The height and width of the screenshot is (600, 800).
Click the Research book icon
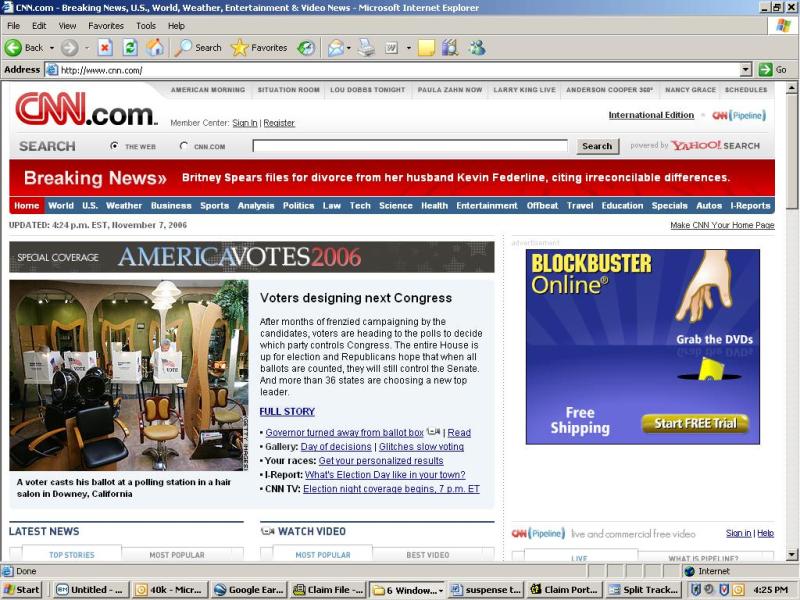click(450, 48)
